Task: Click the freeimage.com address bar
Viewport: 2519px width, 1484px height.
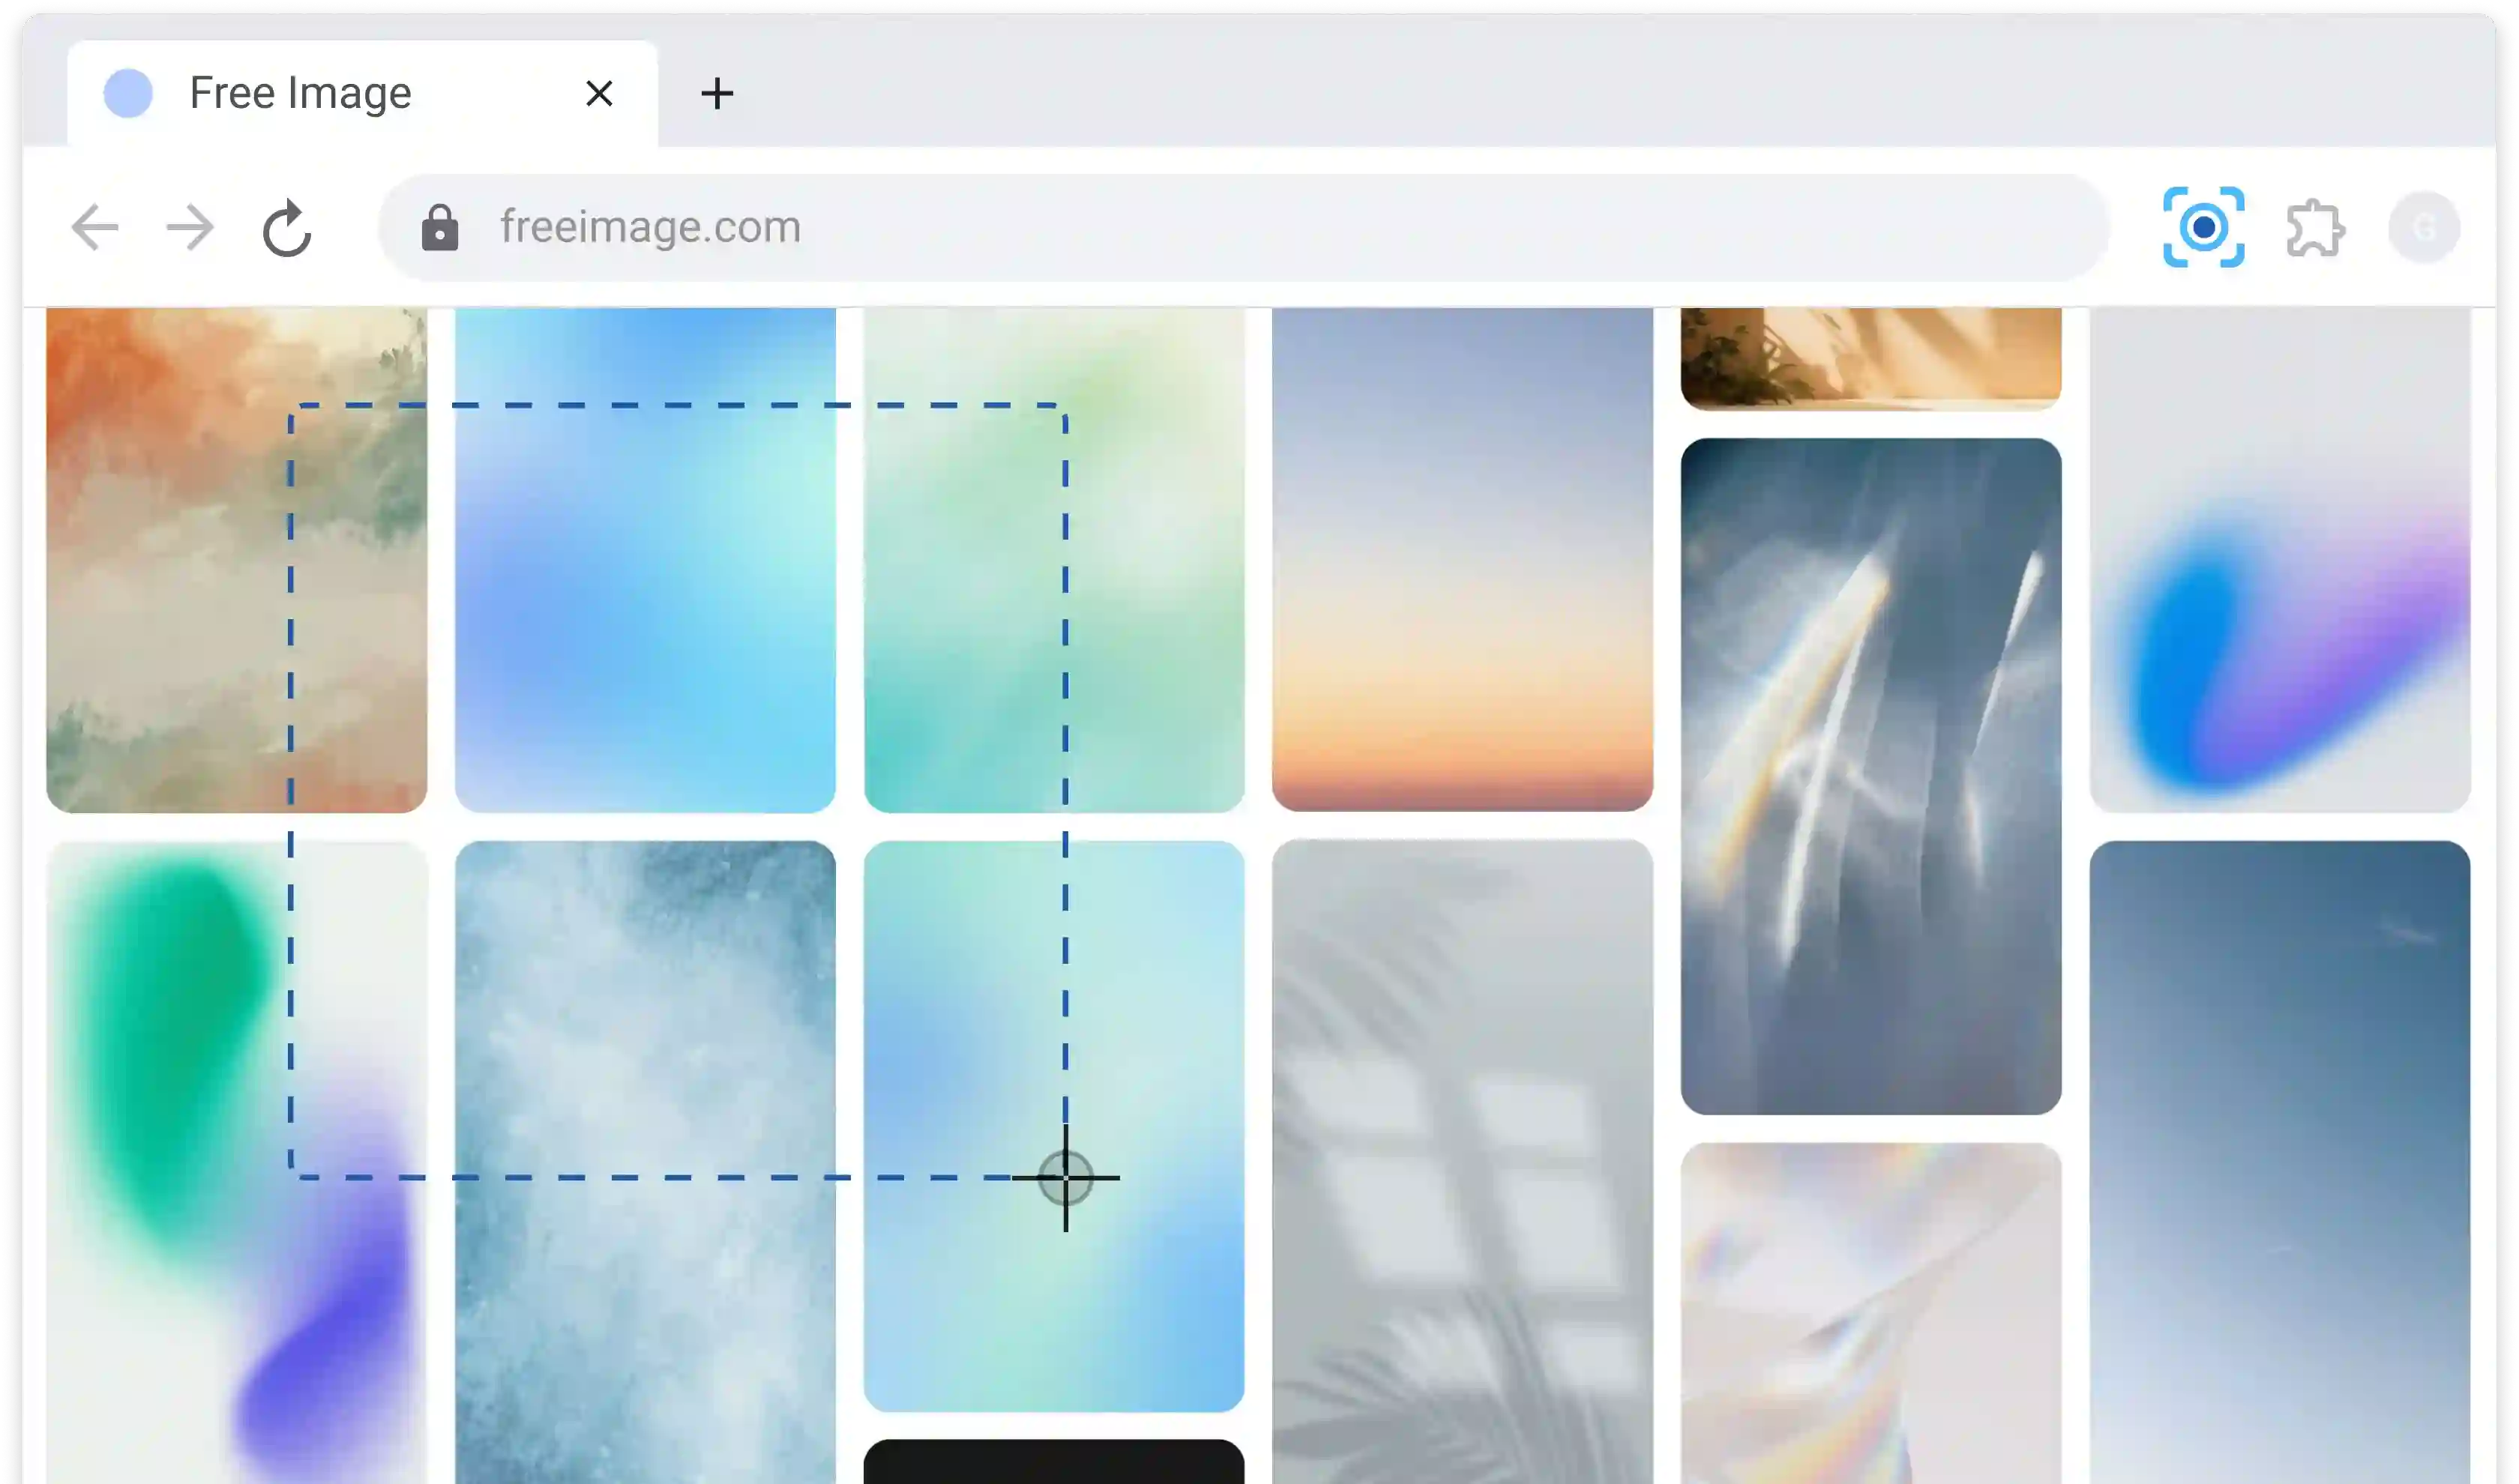Action: pyautogui.click(x=900, y=227)
